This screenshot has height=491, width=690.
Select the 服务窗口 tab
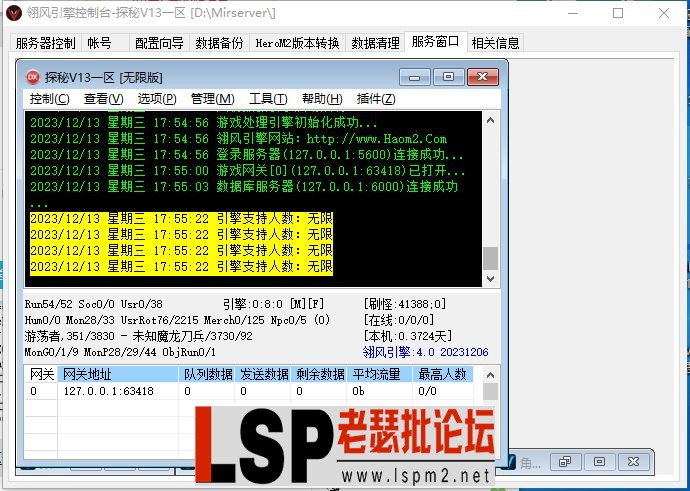(435, 42)
